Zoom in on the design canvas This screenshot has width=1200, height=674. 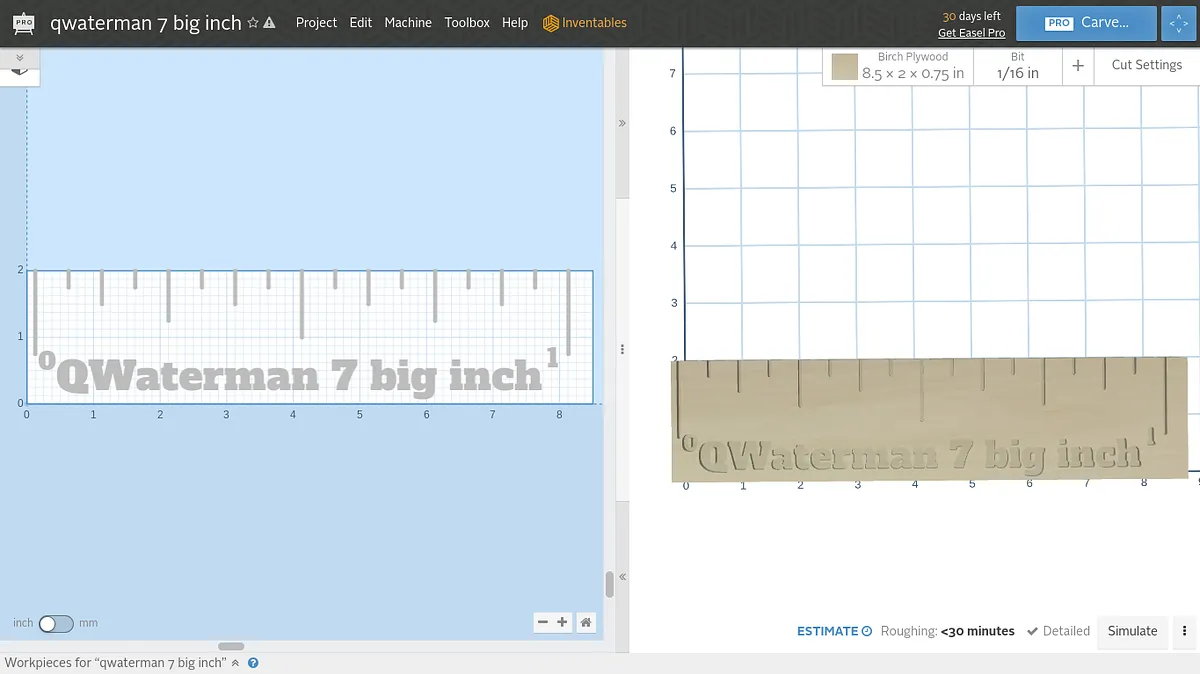click(x=562, y=622)
